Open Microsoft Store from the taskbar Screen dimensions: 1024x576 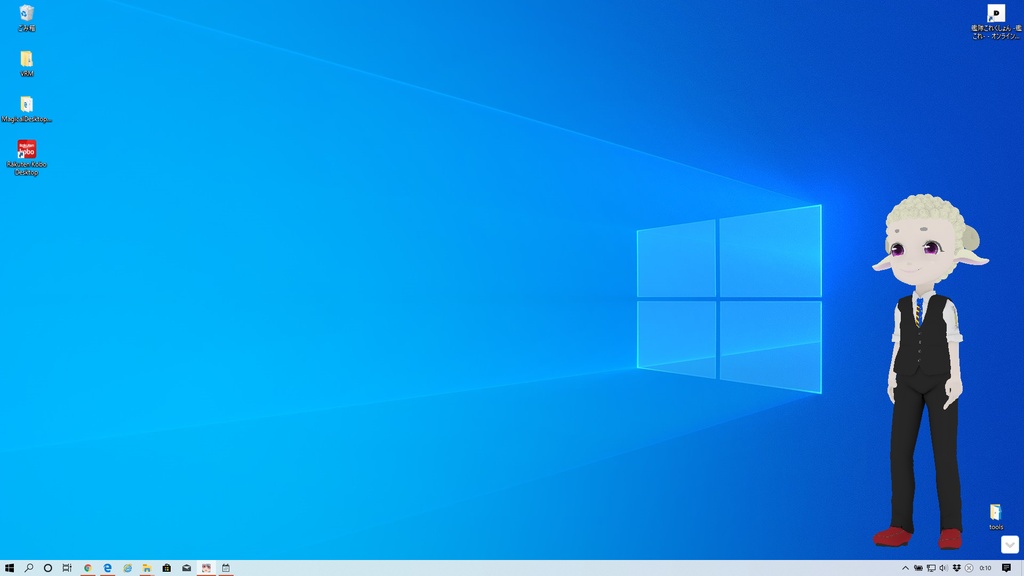click(167, 568)
